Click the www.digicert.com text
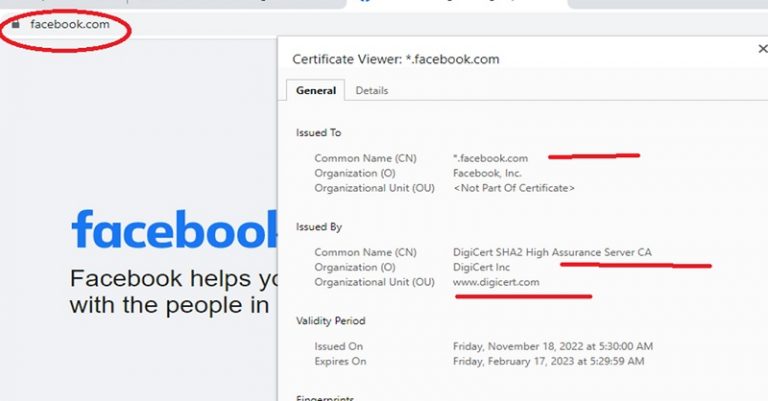 (x=496, y=282)
